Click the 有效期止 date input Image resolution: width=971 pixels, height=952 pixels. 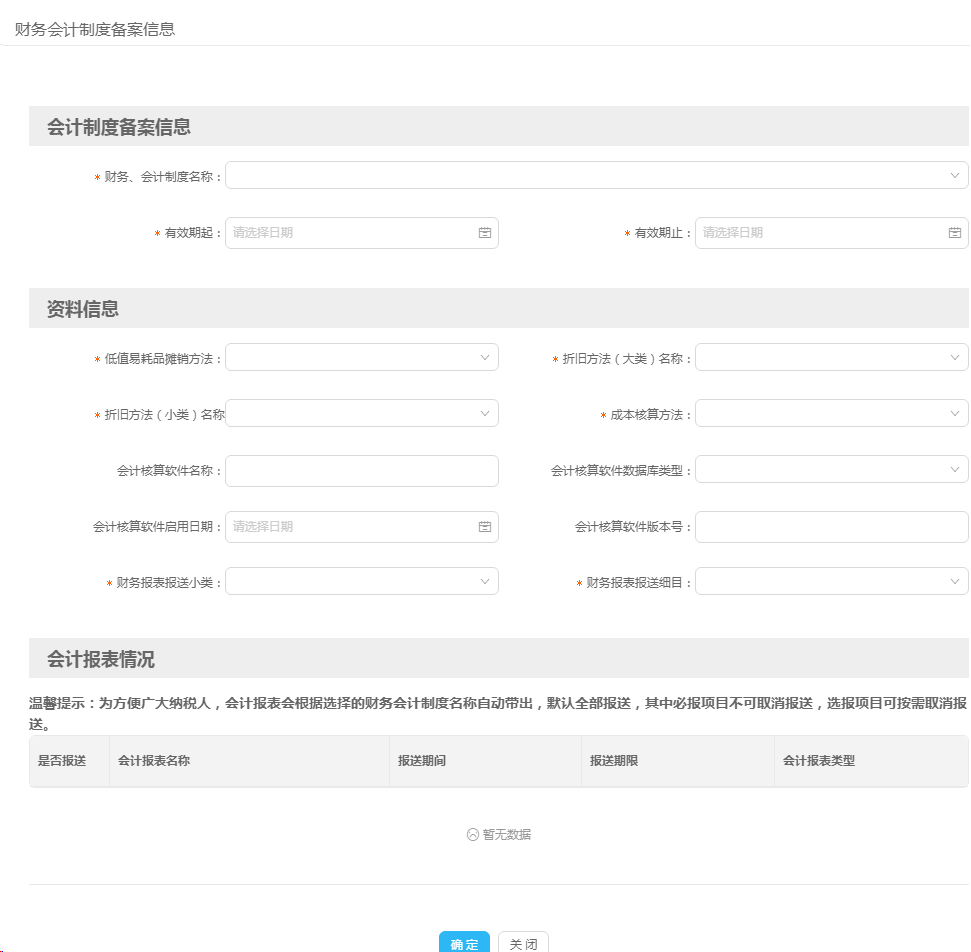click(x=820, y=233)
